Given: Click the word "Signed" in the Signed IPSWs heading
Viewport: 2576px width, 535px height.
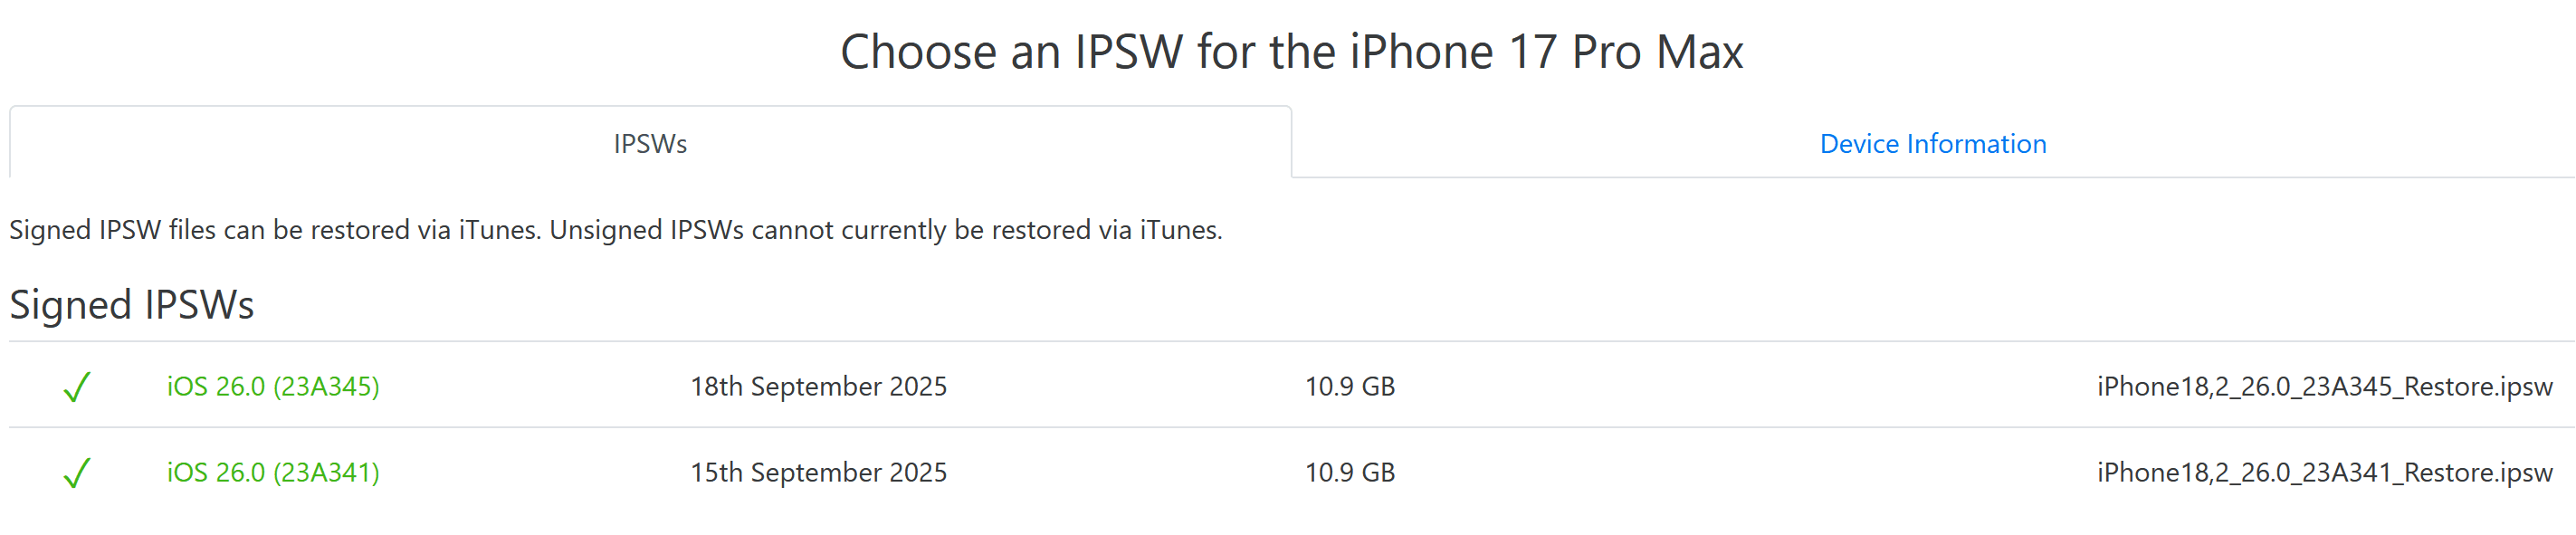Looking at the screenshot, I should (70, 305).
